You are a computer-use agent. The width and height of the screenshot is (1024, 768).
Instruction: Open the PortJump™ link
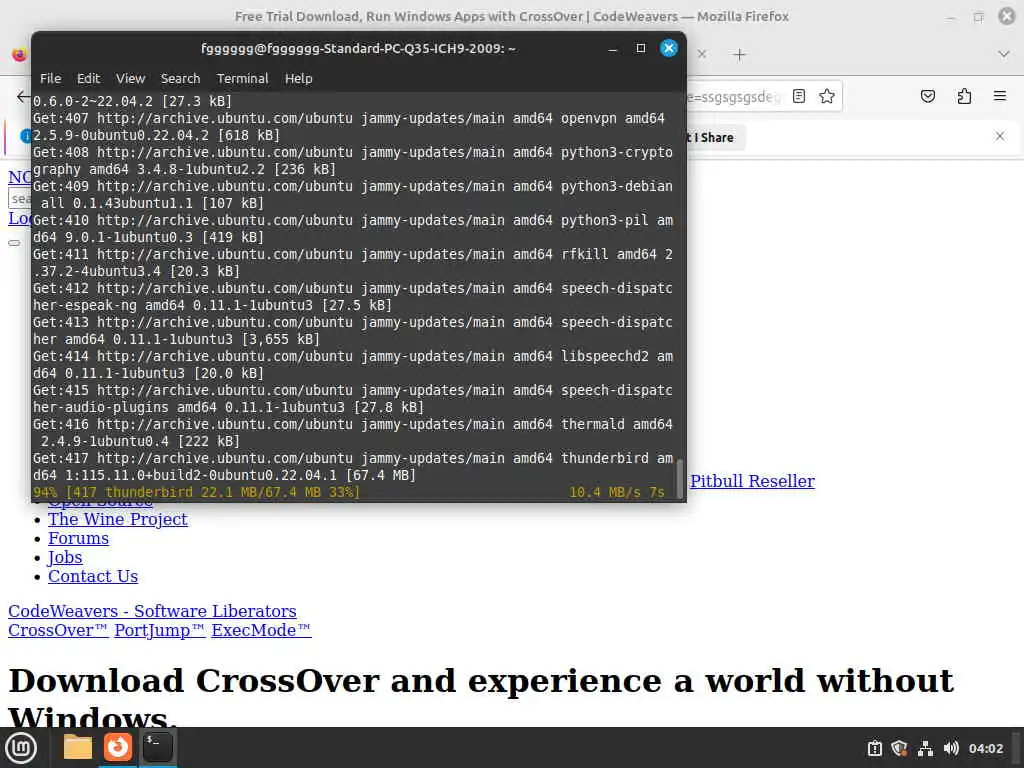(x=159, y=630)
